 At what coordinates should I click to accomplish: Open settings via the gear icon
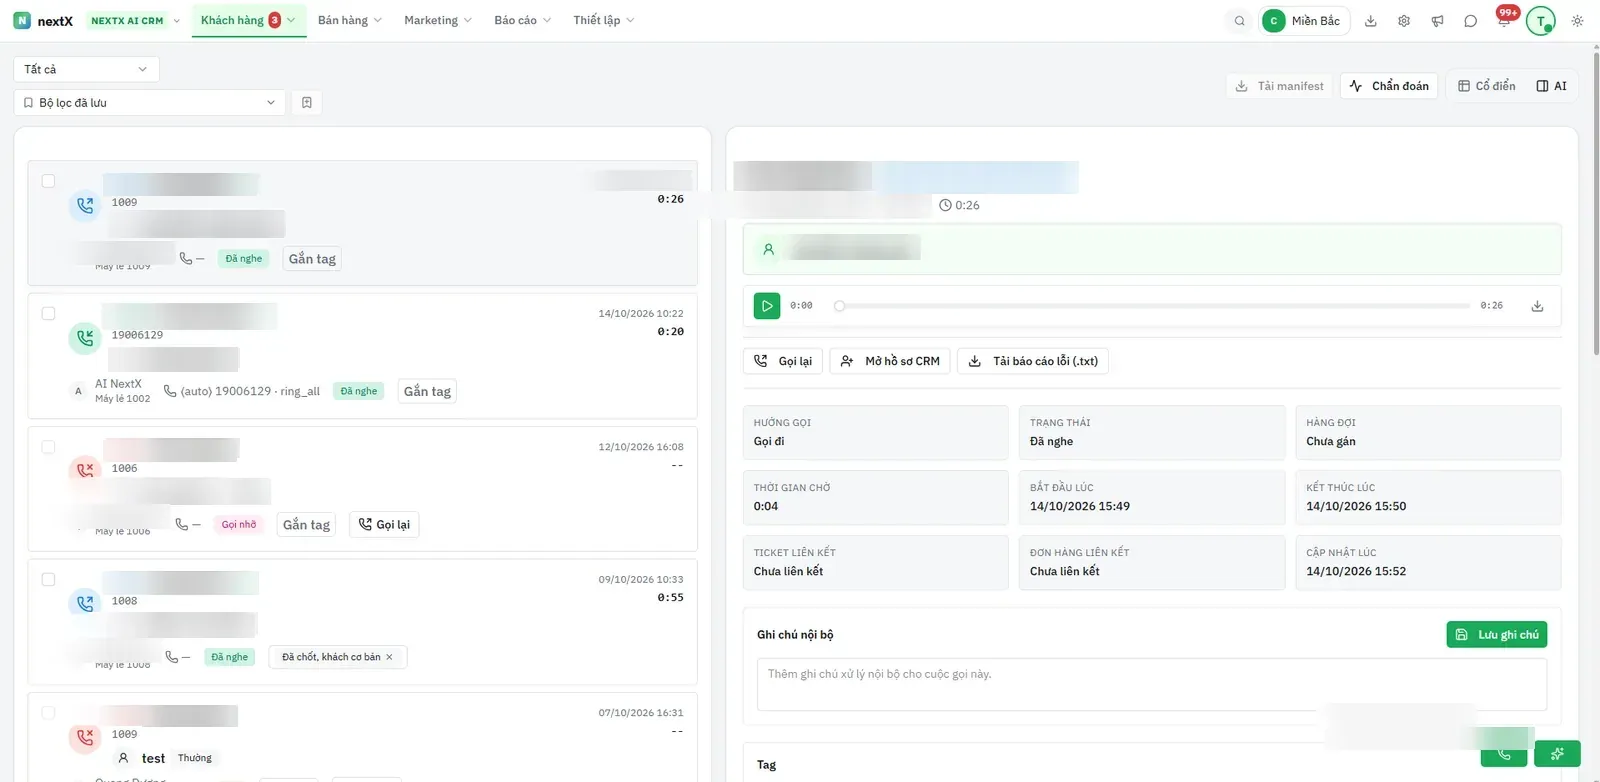[x=1404, y=21]
